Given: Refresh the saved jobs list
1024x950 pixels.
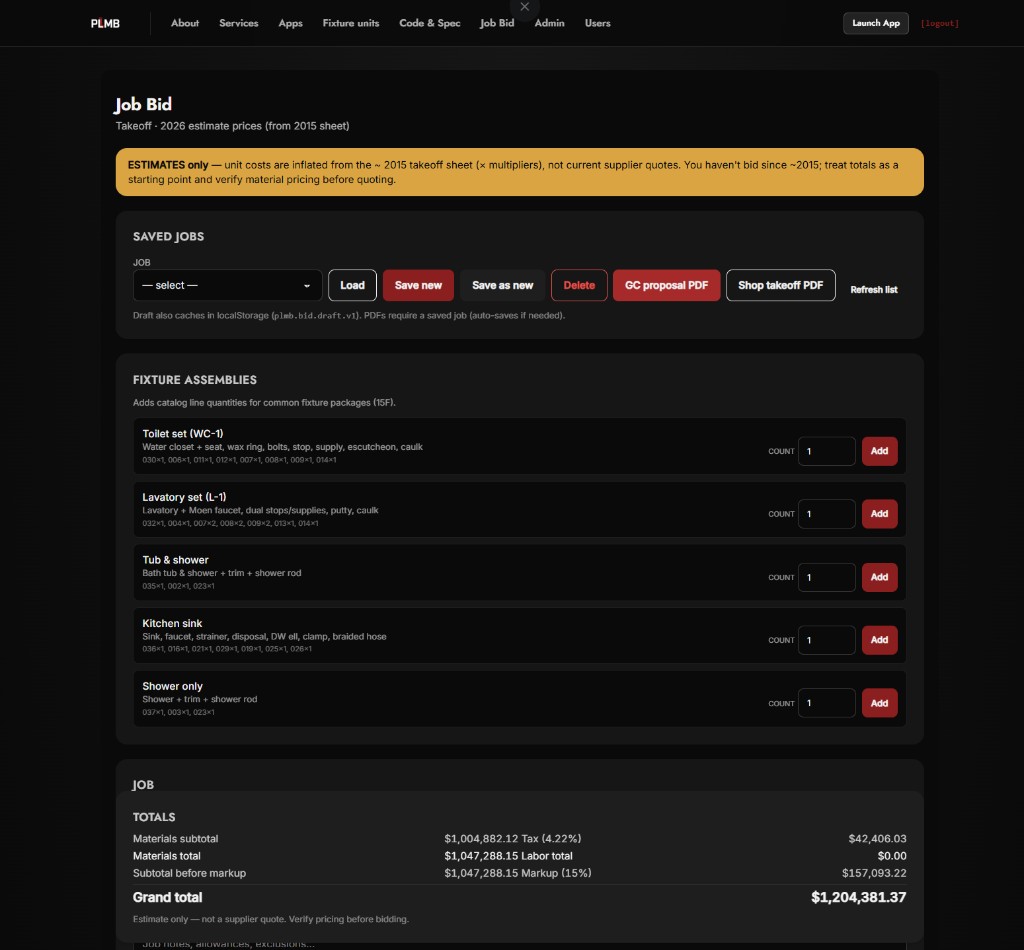Looking at the screenshot, I should click(x=874, y=289).
